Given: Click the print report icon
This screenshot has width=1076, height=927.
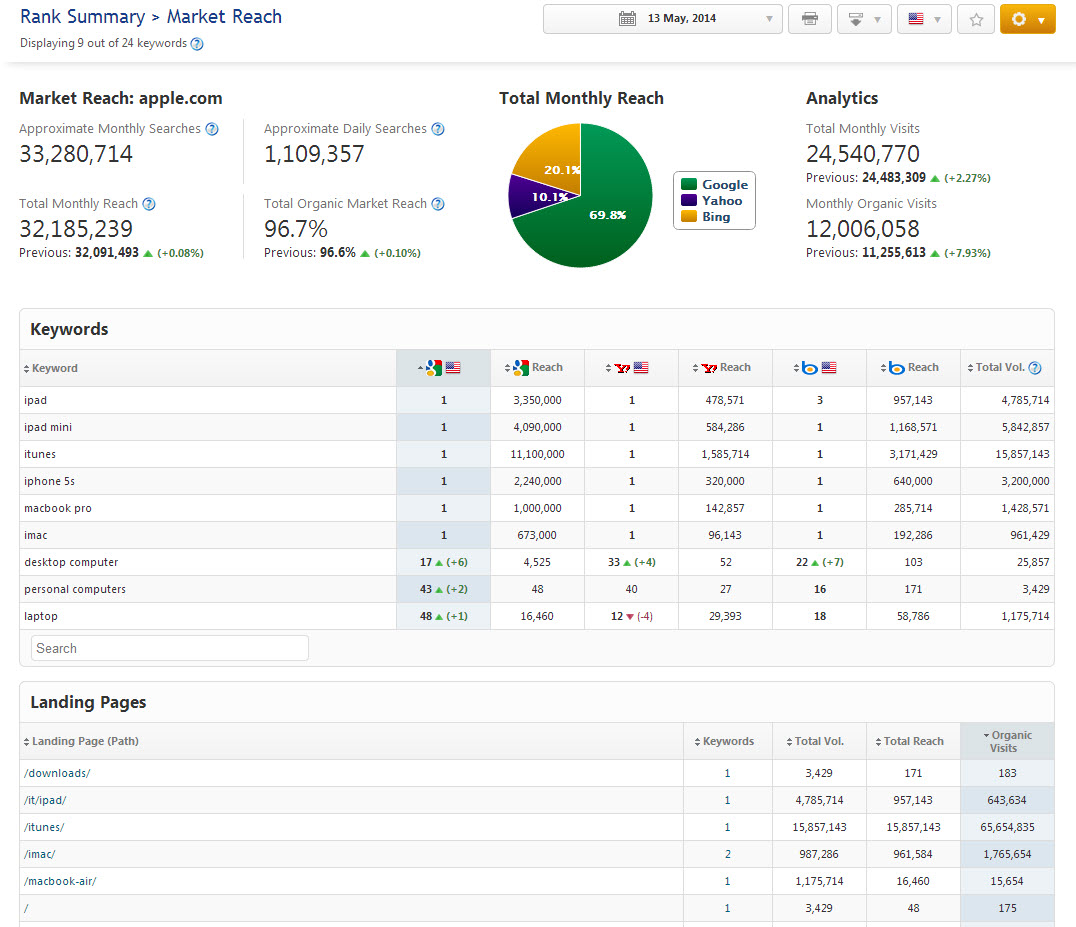Looking at the screenshot, I should pyautogui.click(x=810, y=19).
